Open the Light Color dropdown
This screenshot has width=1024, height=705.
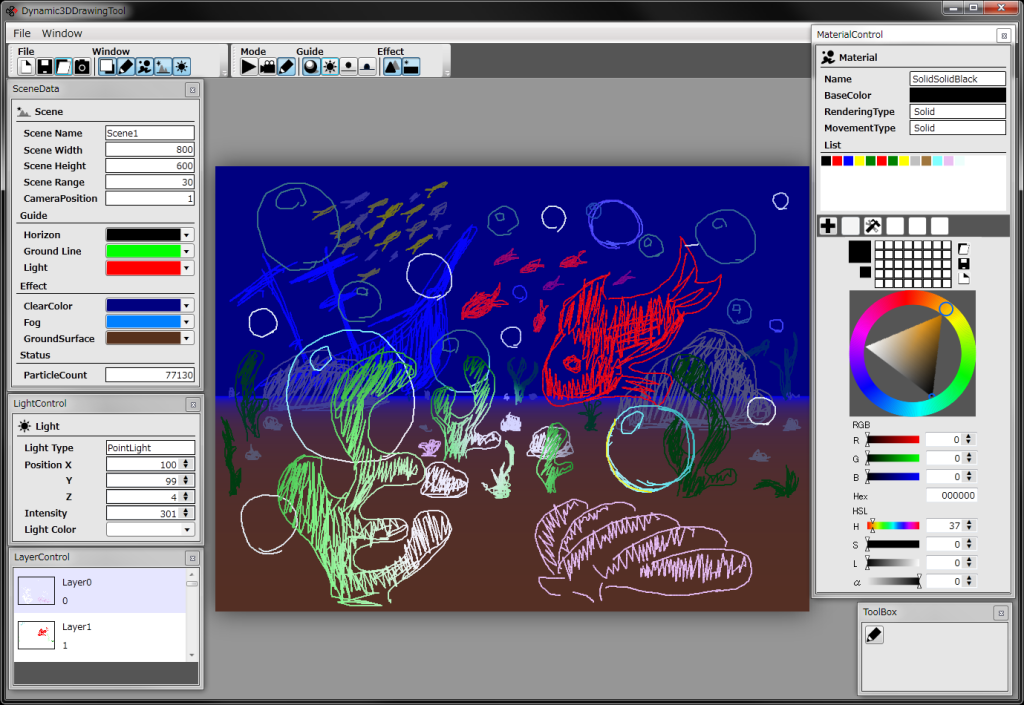(x=187, y=529)
